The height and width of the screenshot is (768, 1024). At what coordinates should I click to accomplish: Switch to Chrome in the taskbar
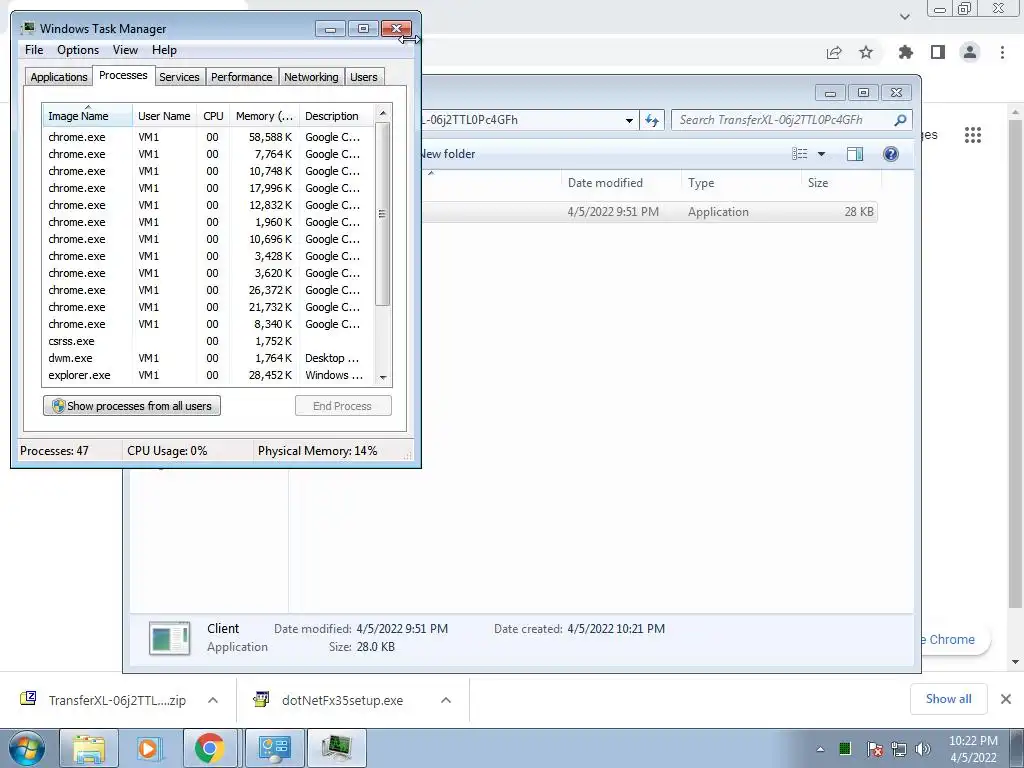[209, 748]
